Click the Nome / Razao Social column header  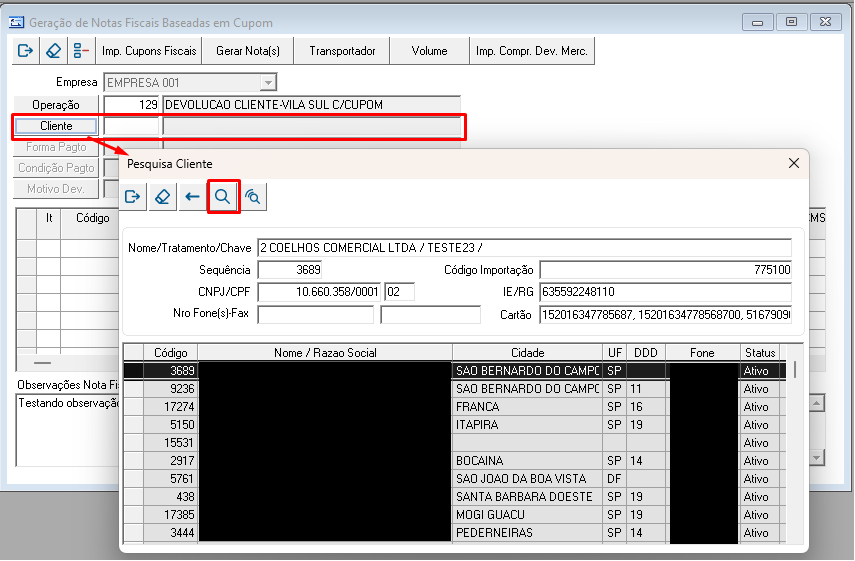[x=325, y=353]
